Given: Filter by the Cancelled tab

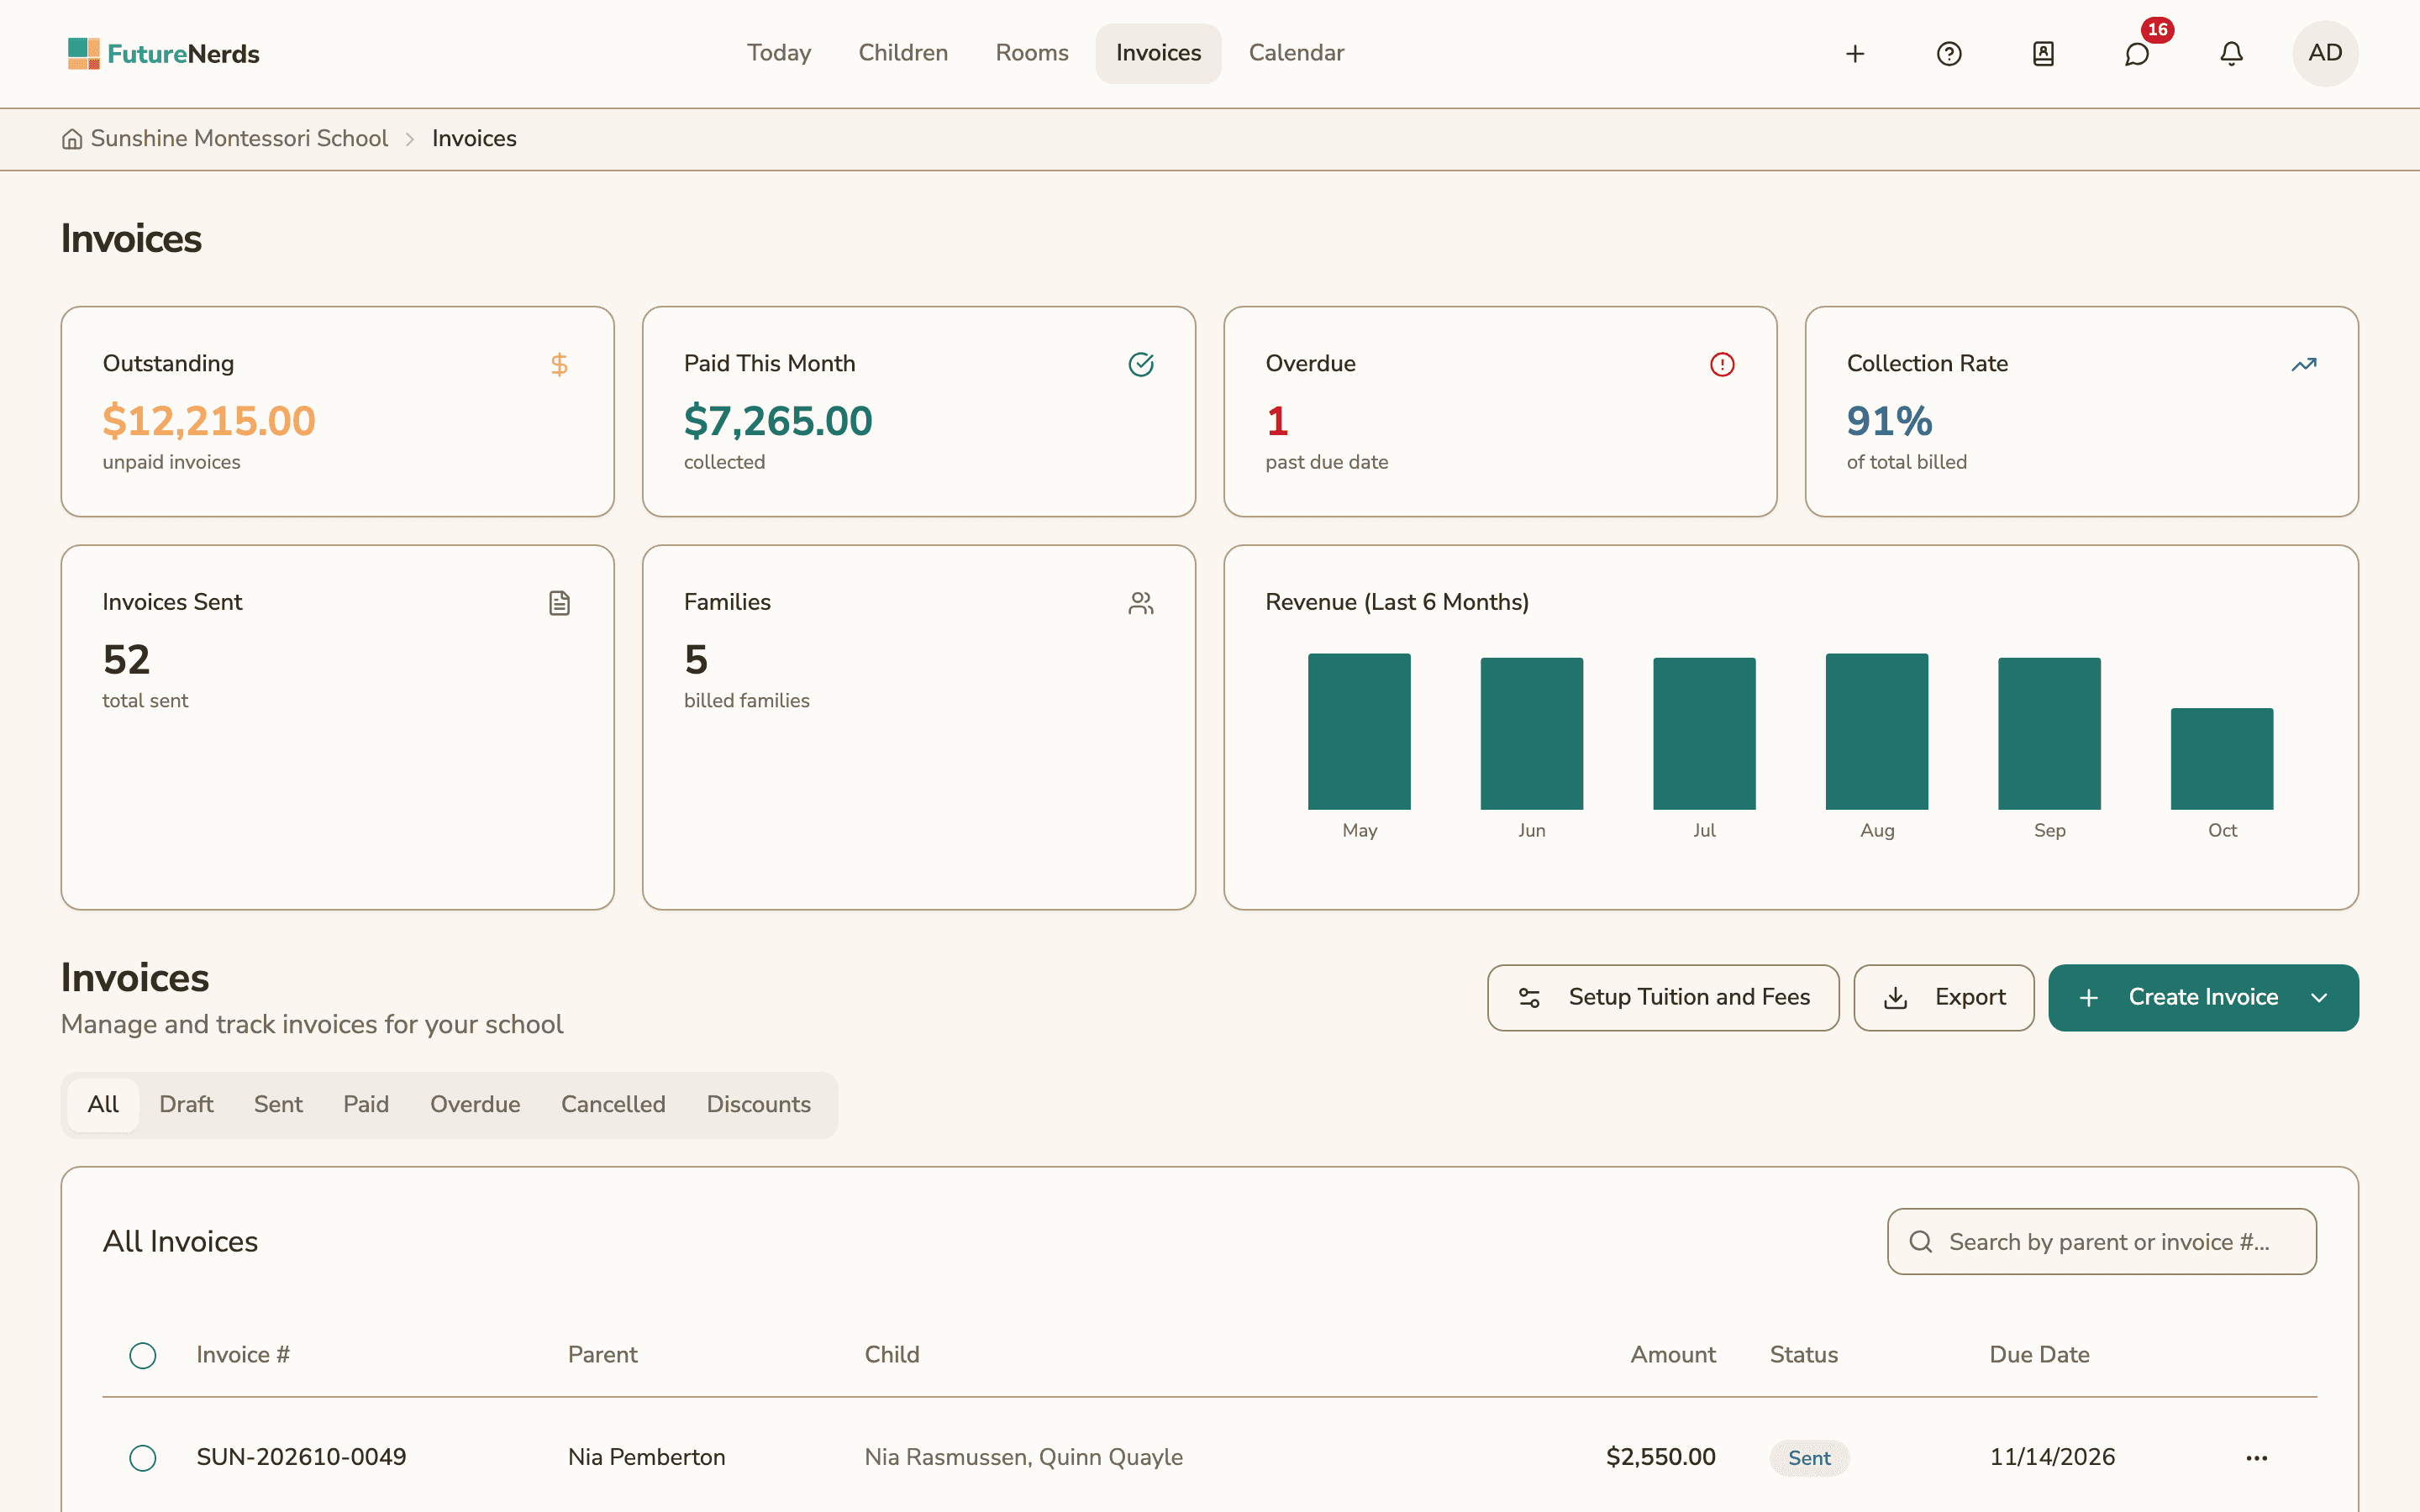Looking at the screenshot, I should click(613, 1104).
